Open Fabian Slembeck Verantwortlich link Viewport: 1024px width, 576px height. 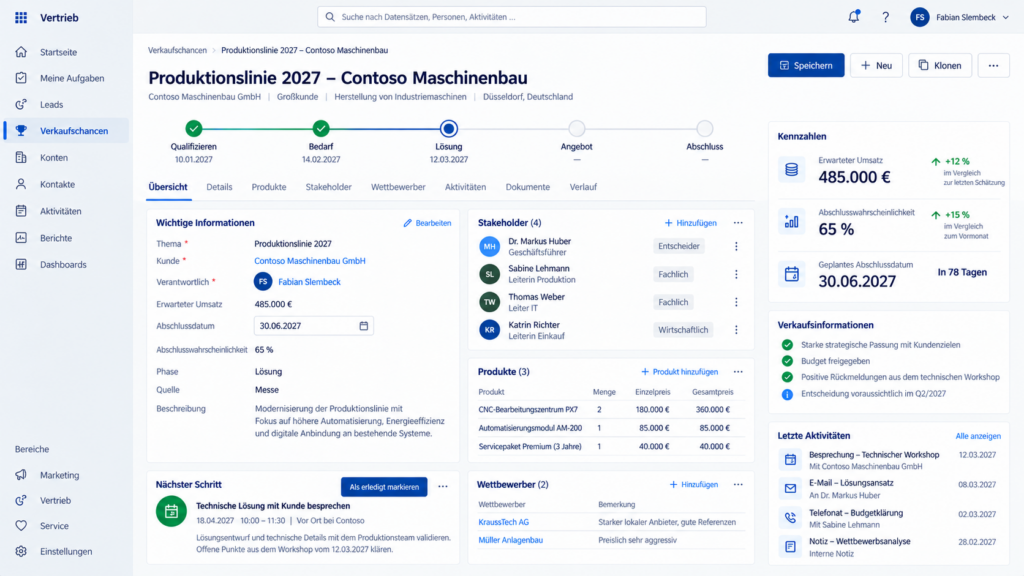[x=309, y=282]
